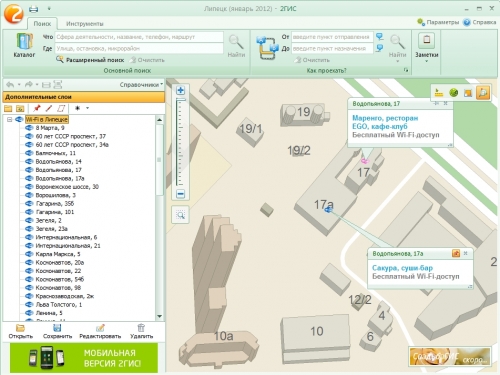Expand the Как проехать panel launcher
500x375 pixels.
[406, 70]
